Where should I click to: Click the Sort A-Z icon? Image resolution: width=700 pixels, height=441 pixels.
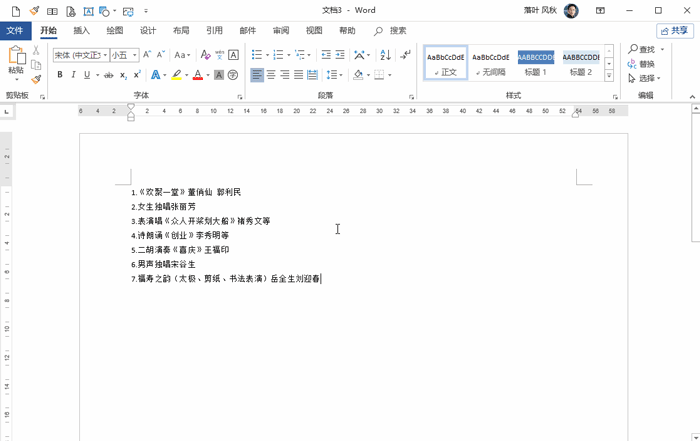[x=386, y=55]
